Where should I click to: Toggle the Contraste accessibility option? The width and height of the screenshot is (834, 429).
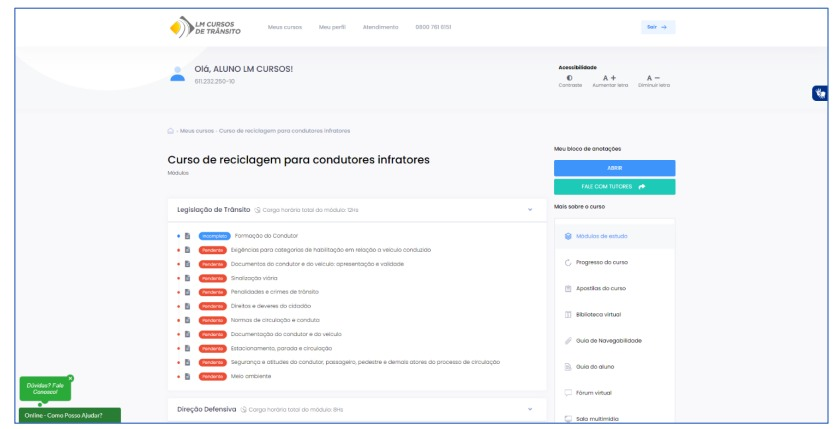pos(570,81)
